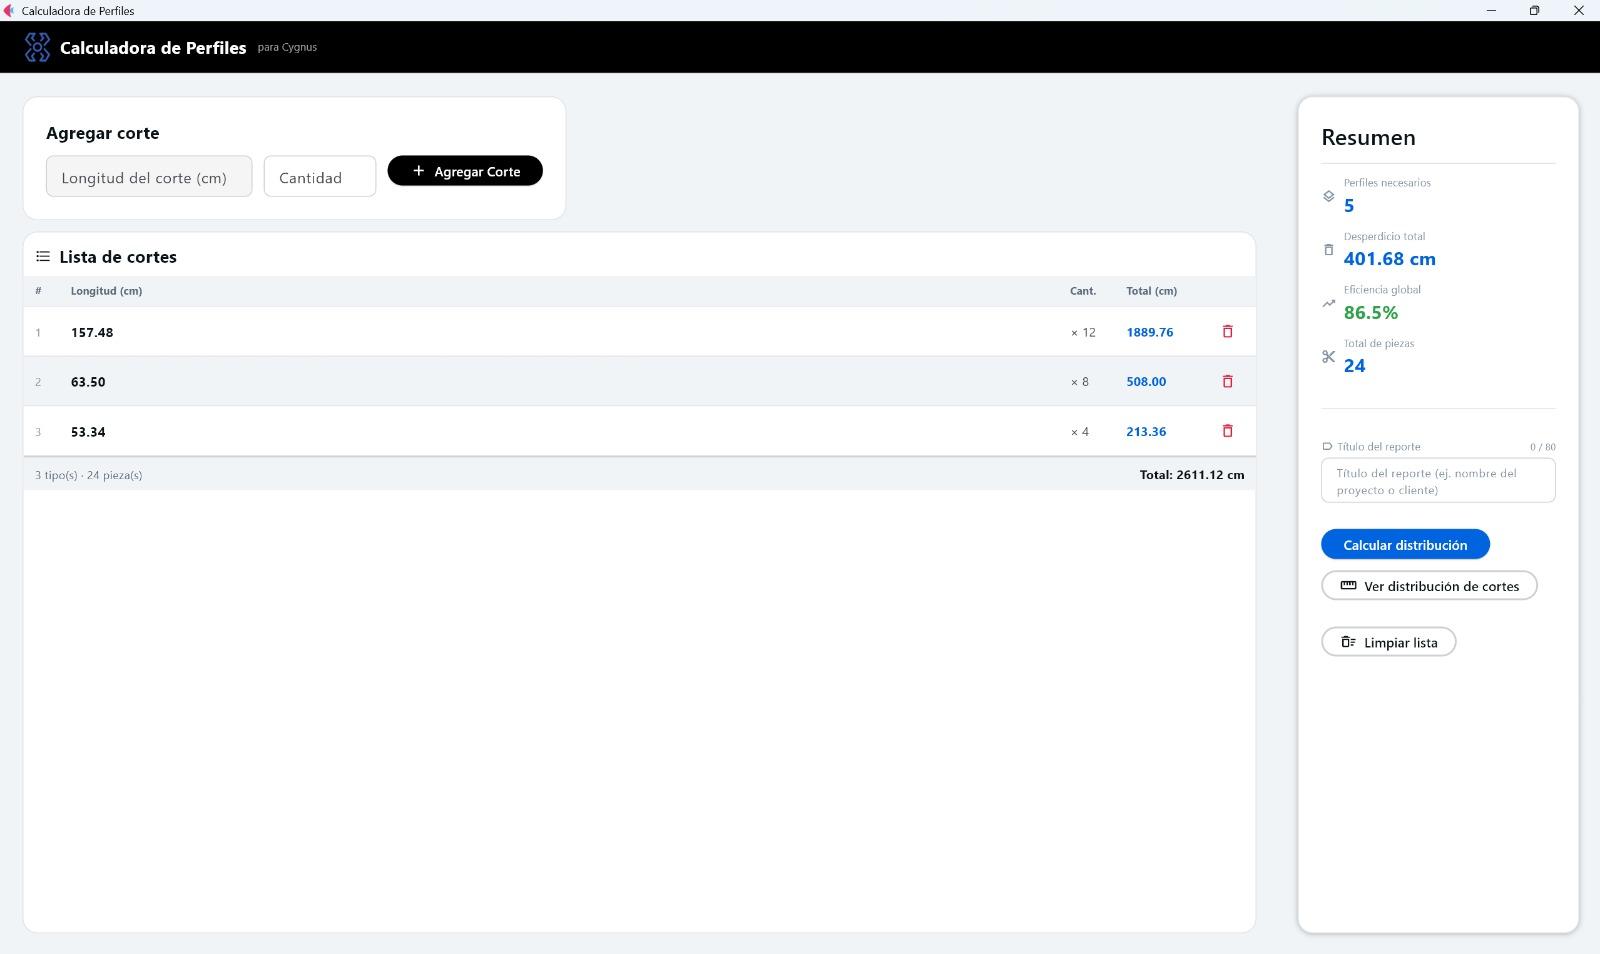Viewport: 1600px width, 954px height.
Task: Focus the Longitud del corte input
Action: [x=149, y=176]
